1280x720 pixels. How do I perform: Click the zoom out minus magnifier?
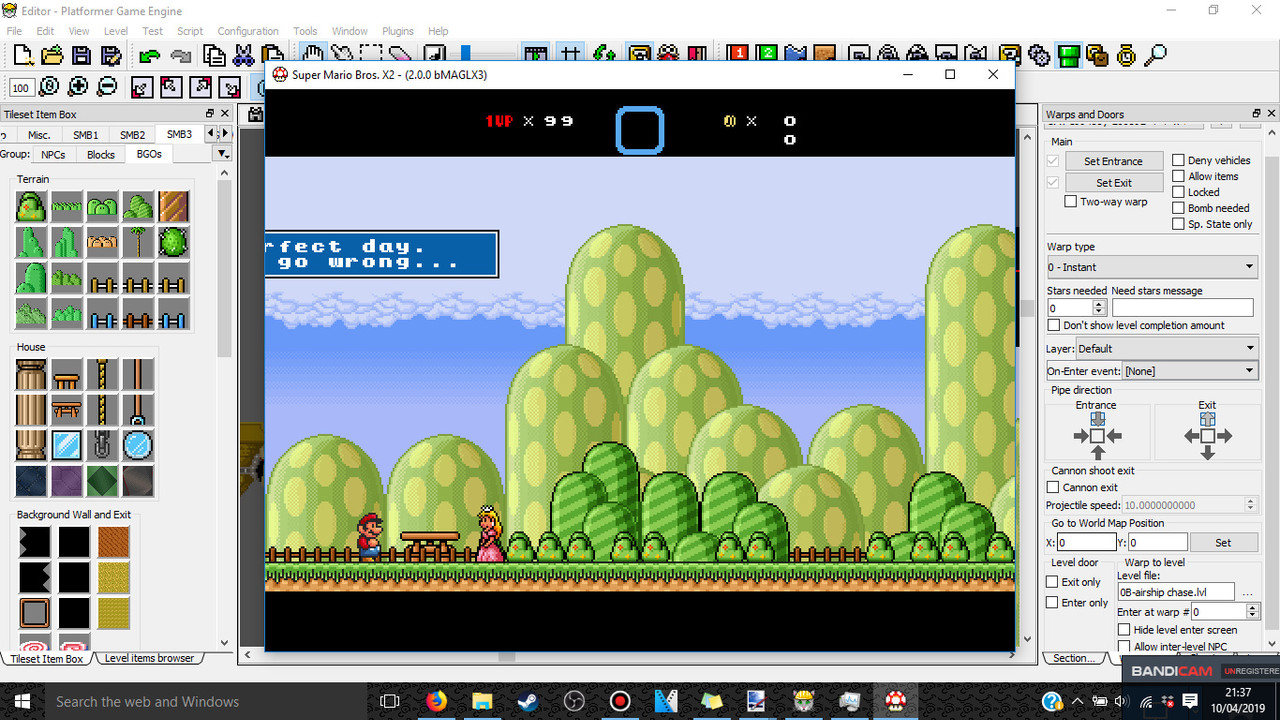tap(107, 87)
